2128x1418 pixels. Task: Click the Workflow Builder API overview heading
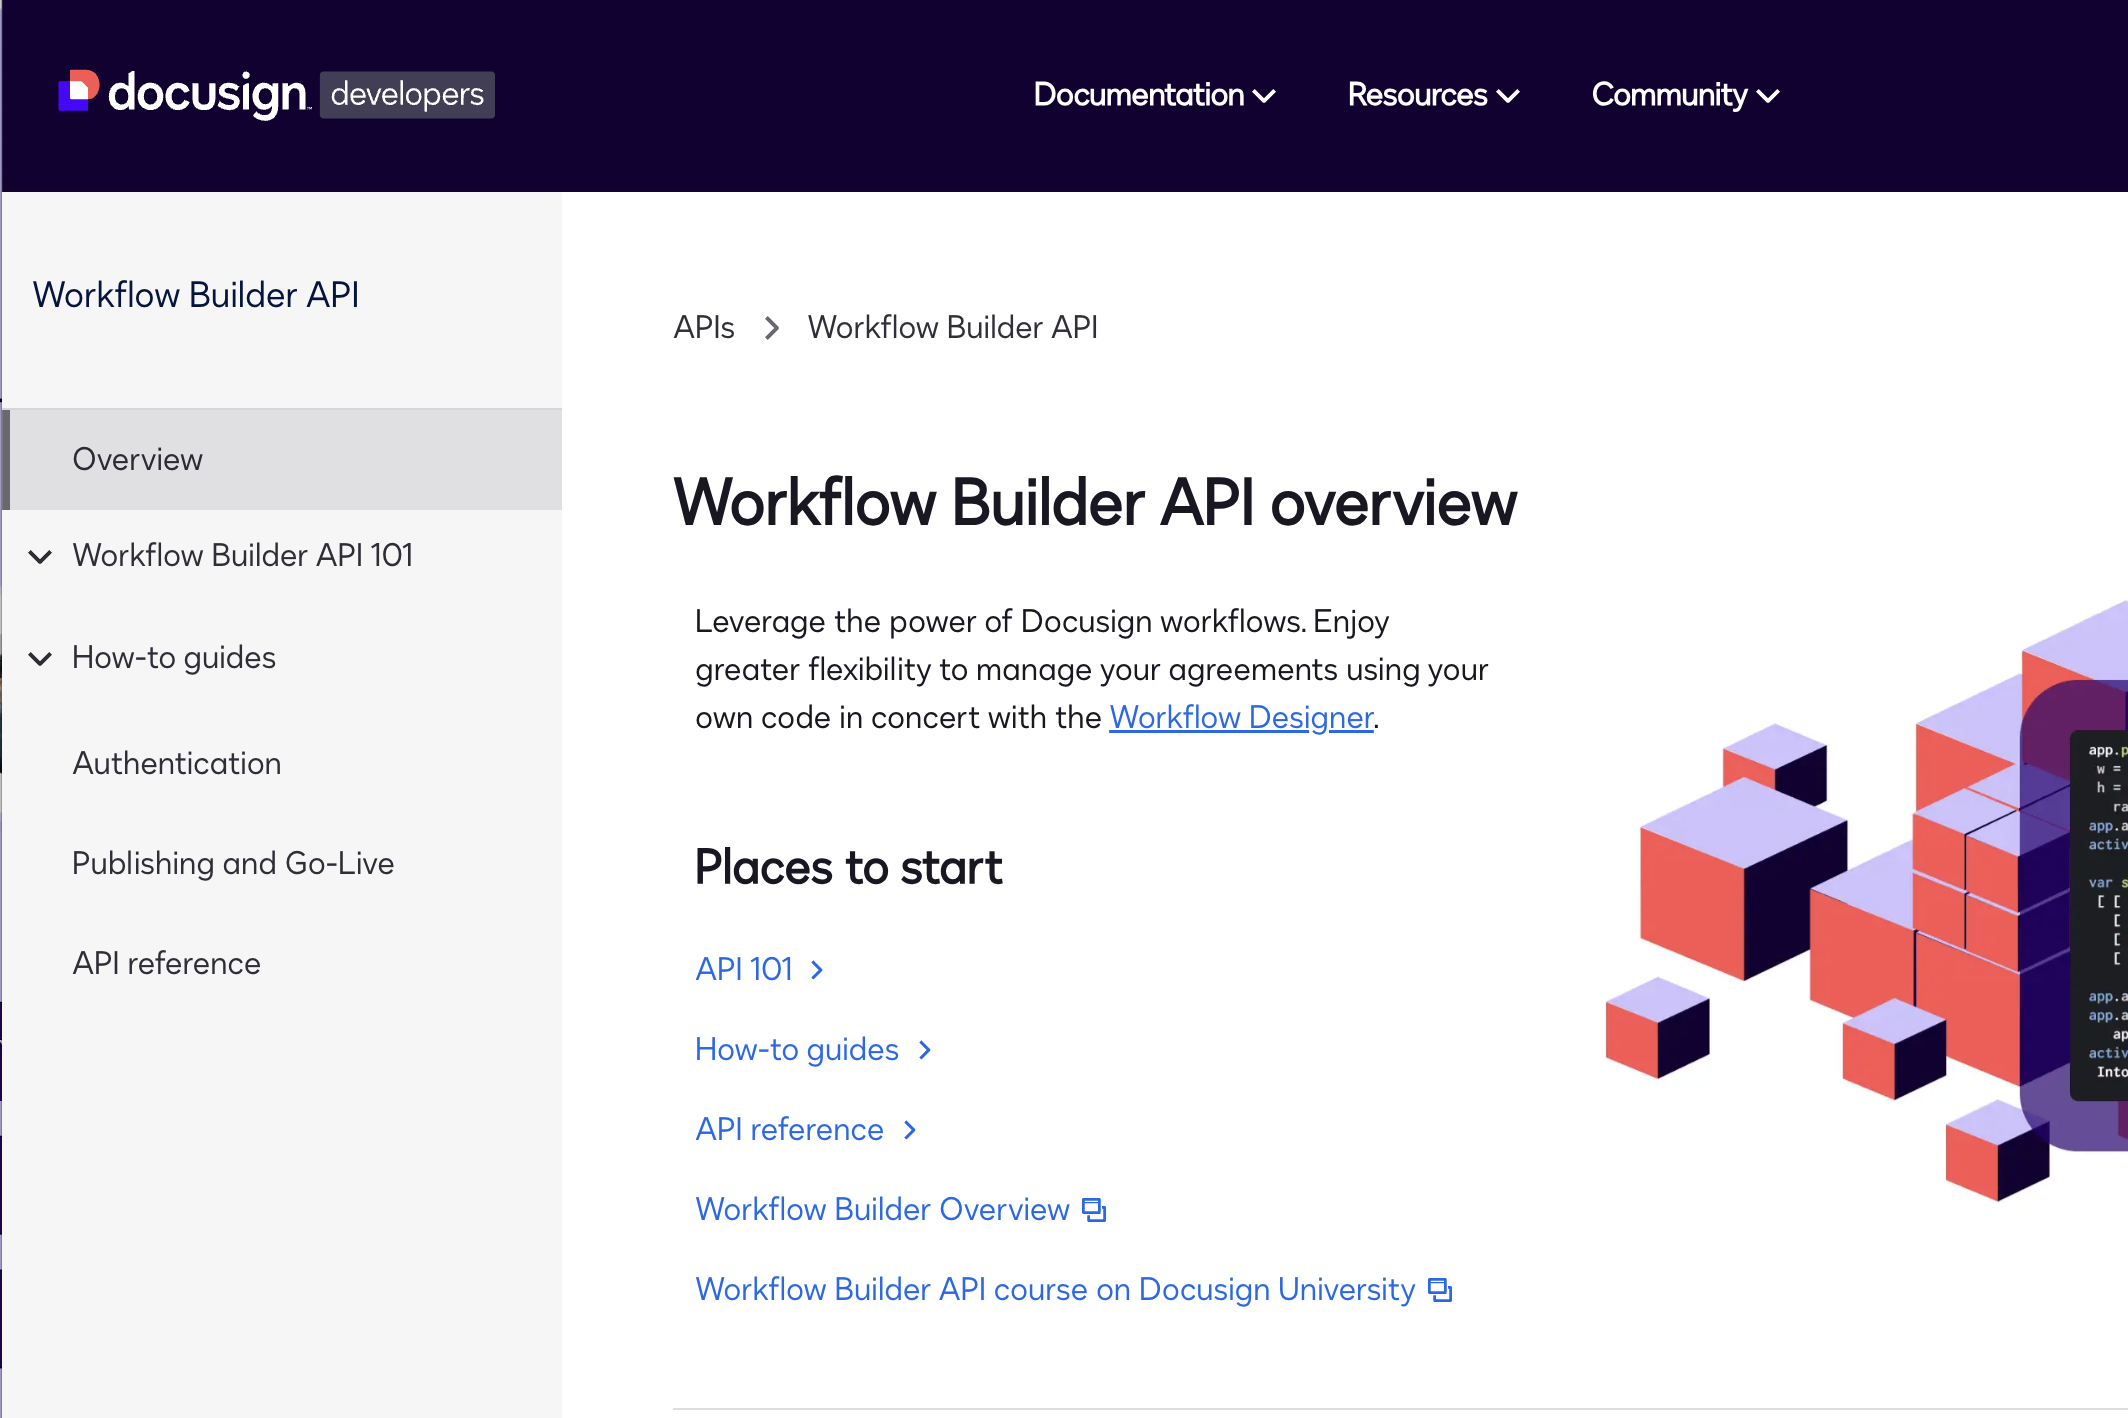(x=1095, y=502)
